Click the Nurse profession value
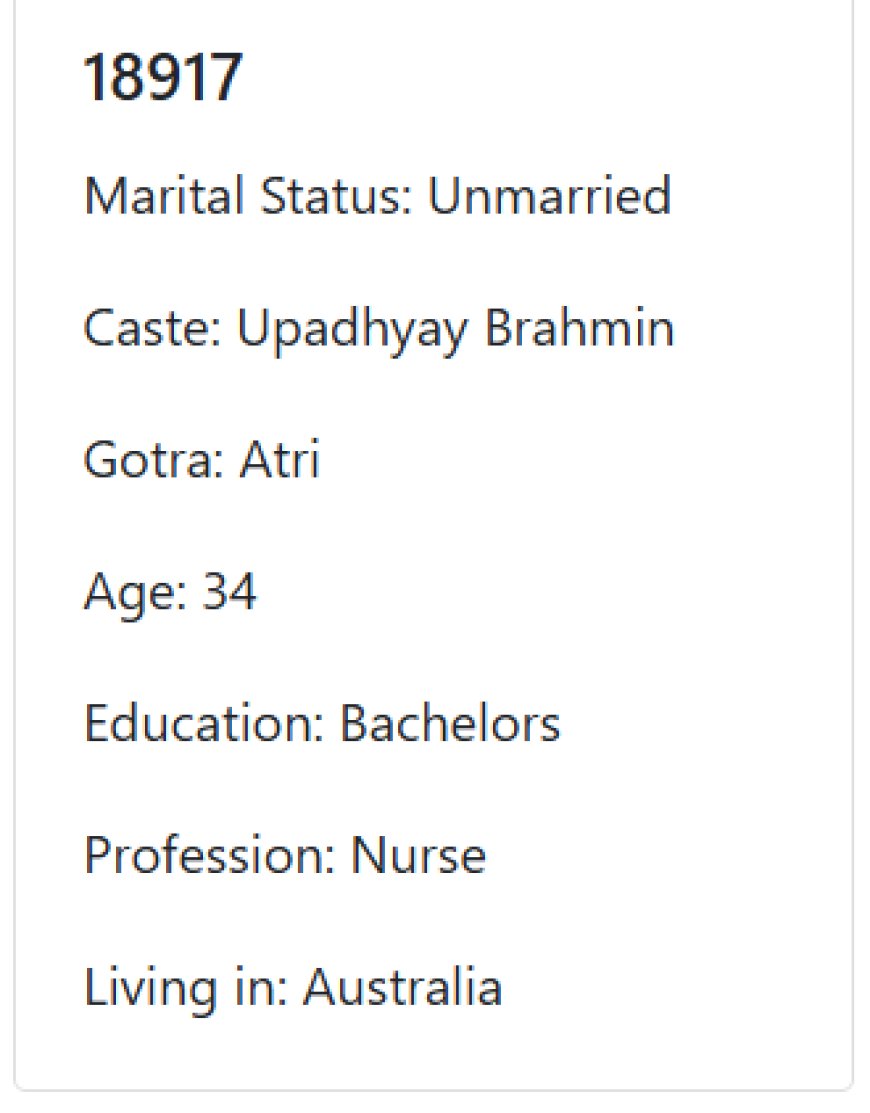870x1113 pixels. pyautogui.click(x=419, y=855)
